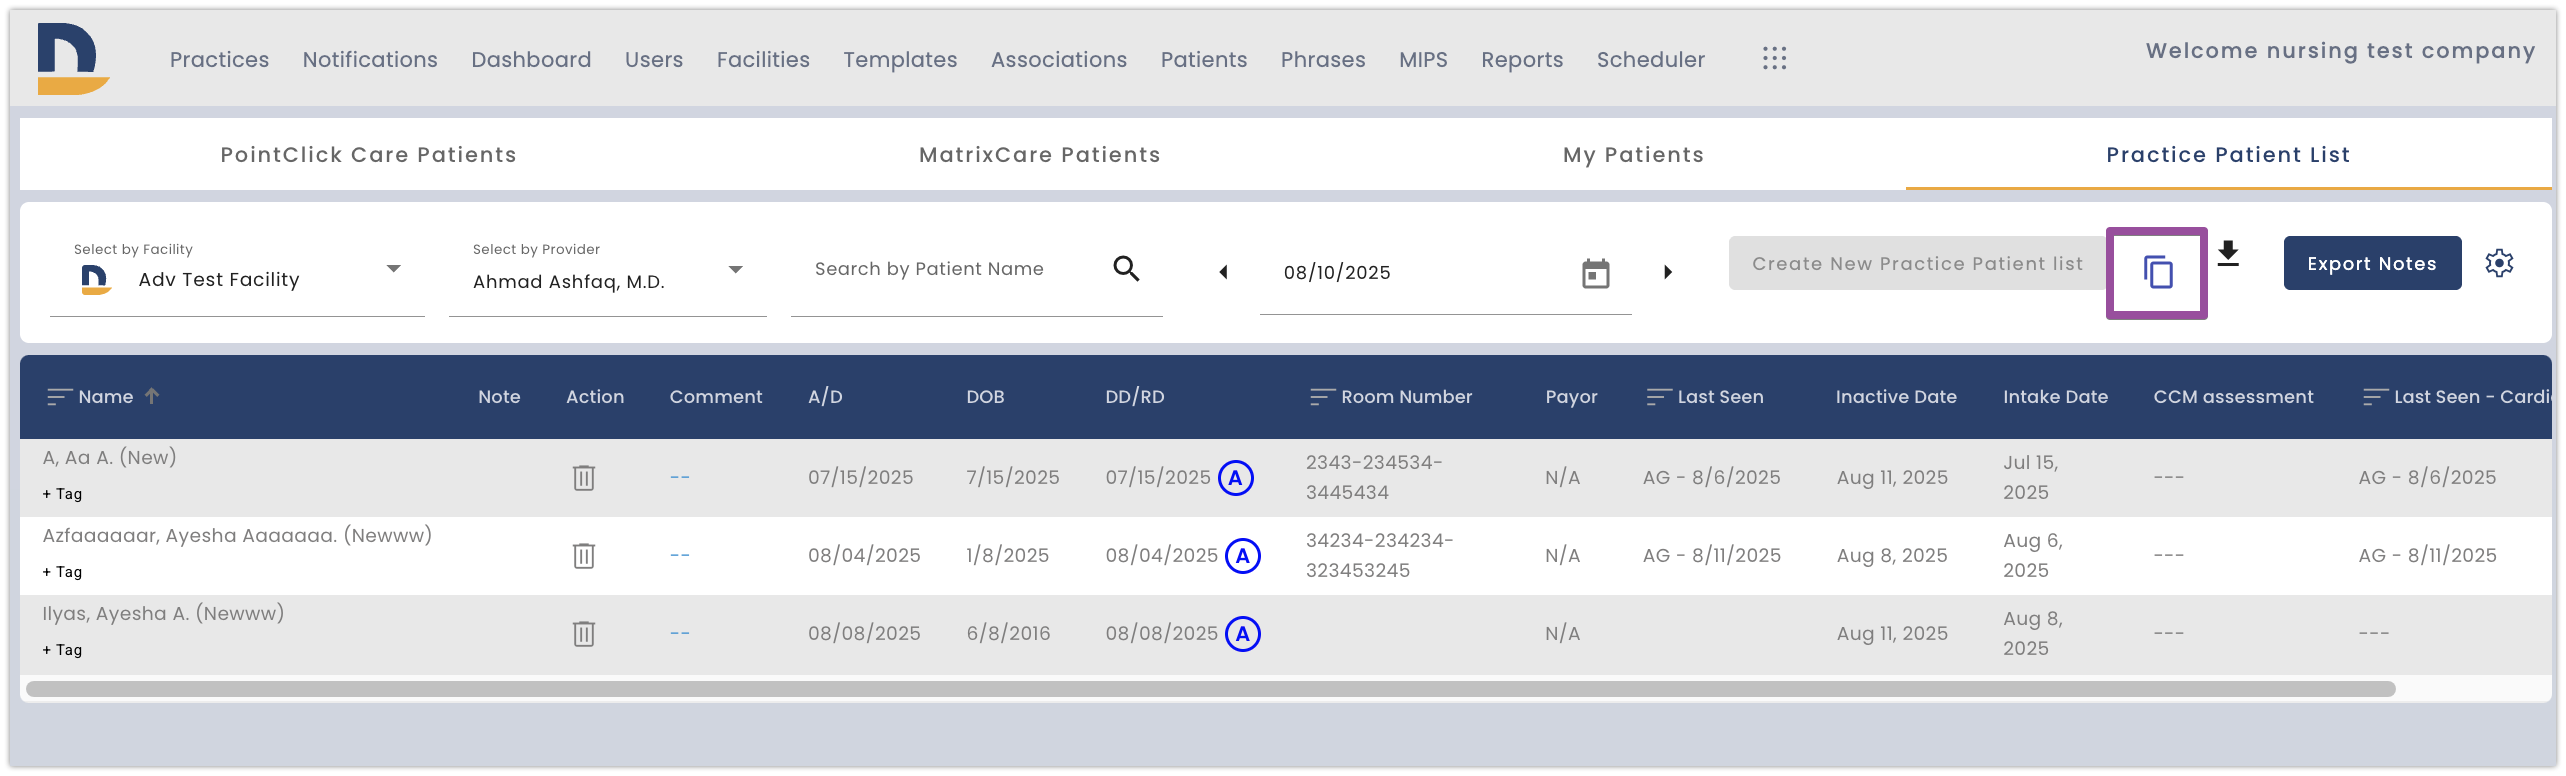The width and height of the screenshot is (2566, 776).
Task: Add tag to A, Aa A. patient
Action: coord(62,494)
